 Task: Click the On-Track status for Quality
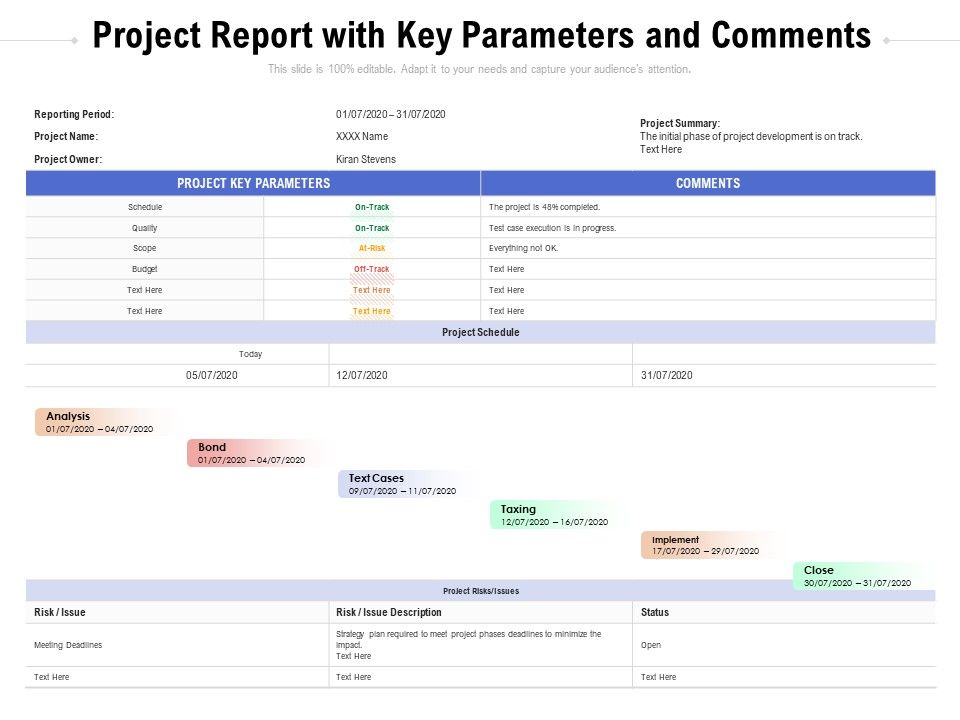point(372,227)
